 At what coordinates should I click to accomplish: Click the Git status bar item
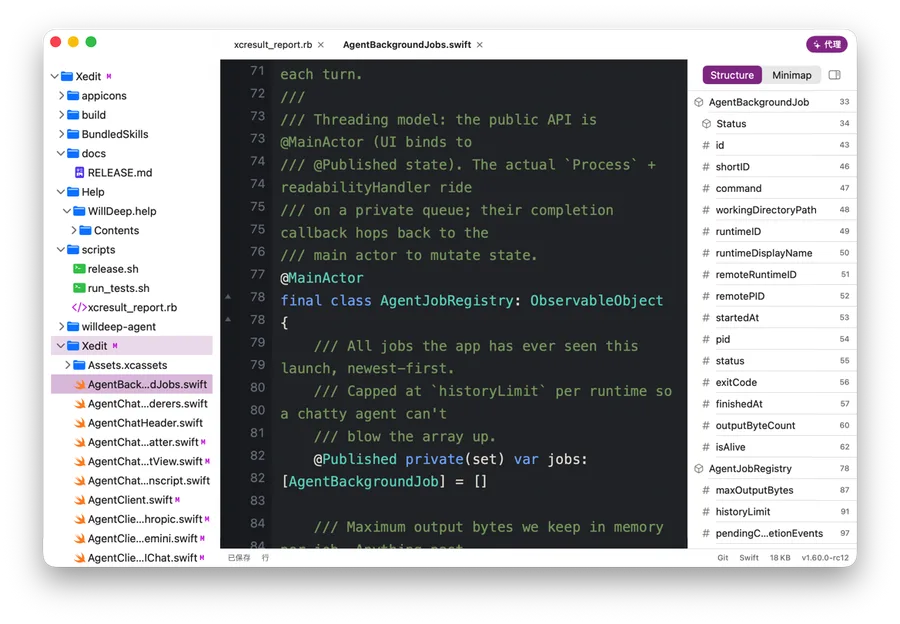(x=723, y=557)
